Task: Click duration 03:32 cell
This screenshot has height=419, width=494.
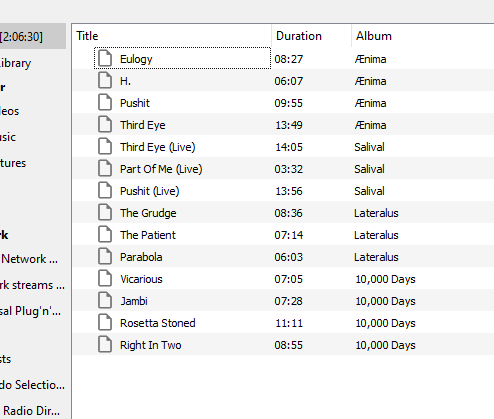Action: 289,169
